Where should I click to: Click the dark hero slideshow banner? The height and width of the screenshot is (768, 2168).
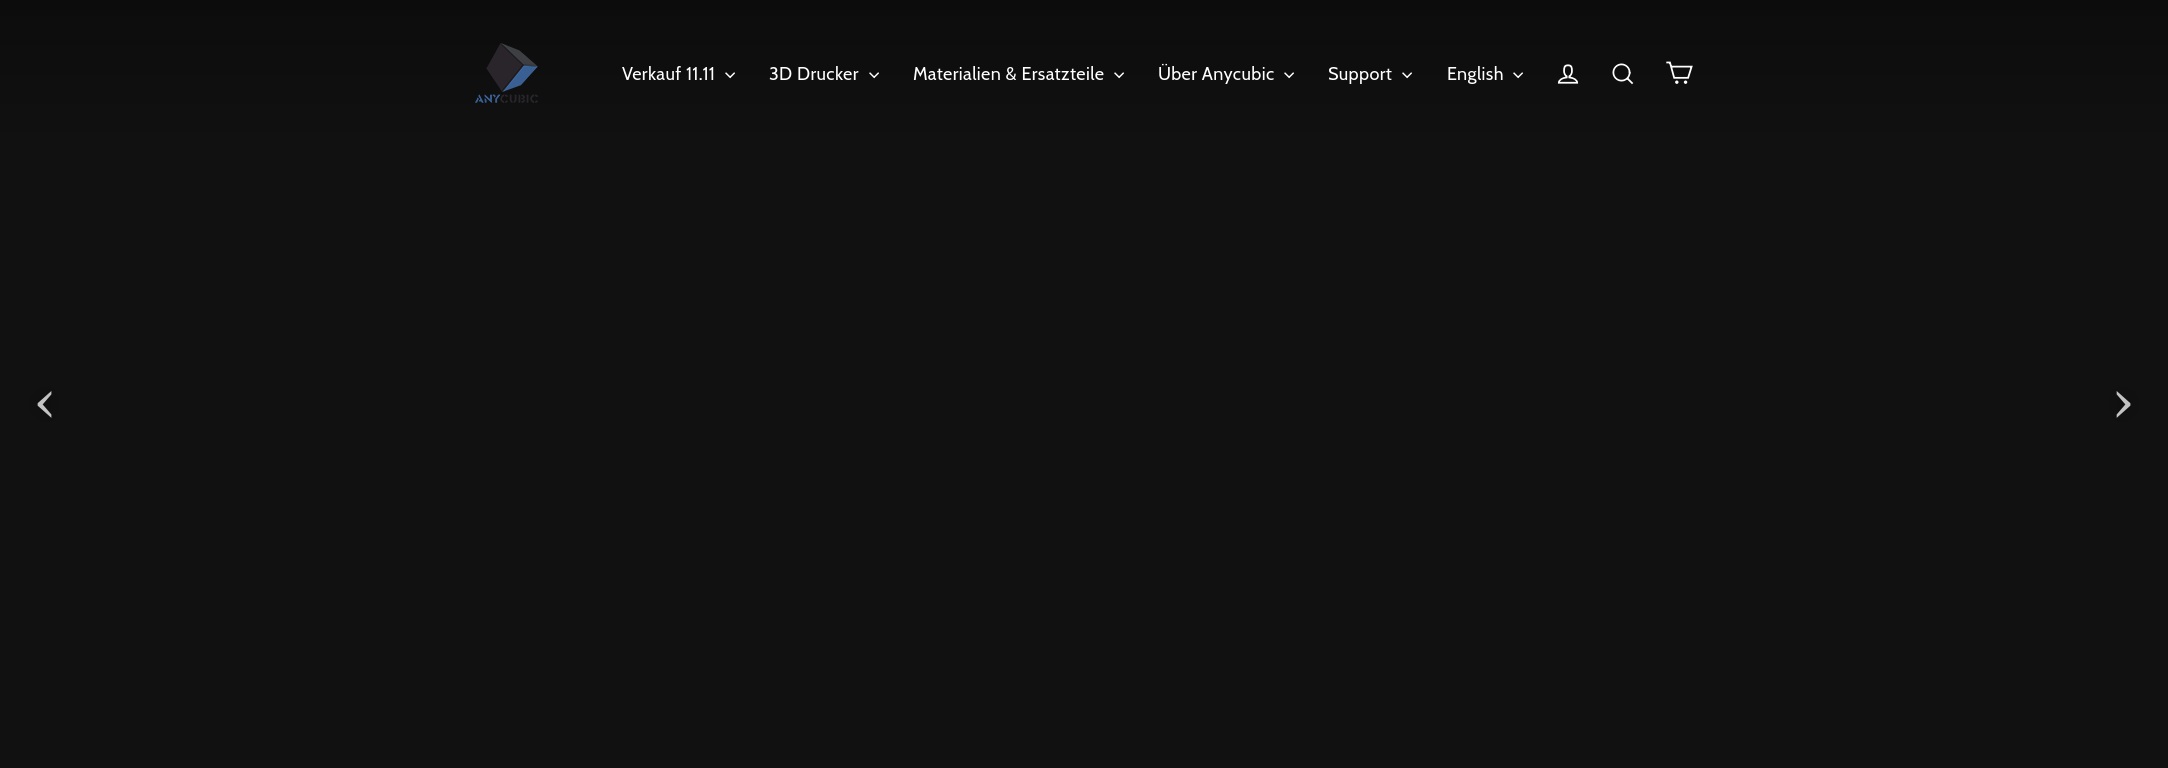coord(1084,450)
